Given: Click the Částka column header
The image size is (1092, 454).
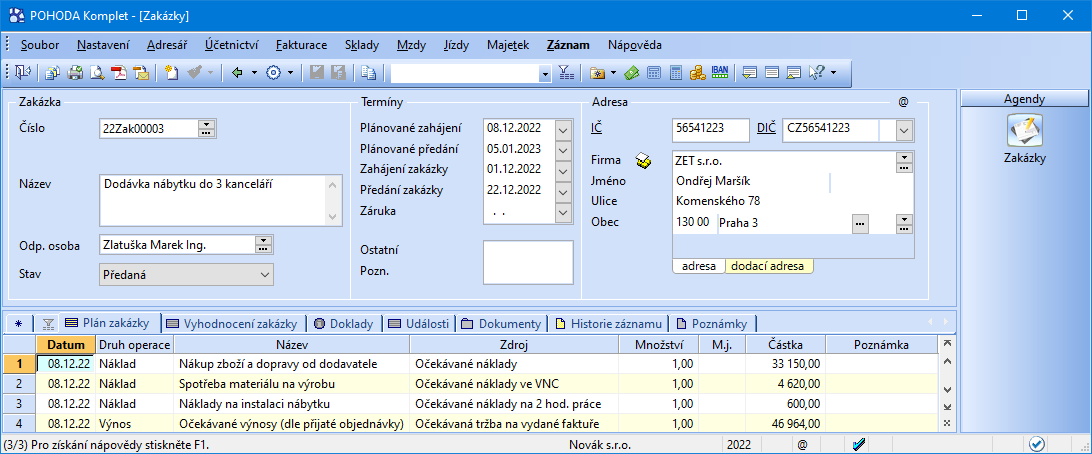Looking at the screenshot, I should (786, 344).
